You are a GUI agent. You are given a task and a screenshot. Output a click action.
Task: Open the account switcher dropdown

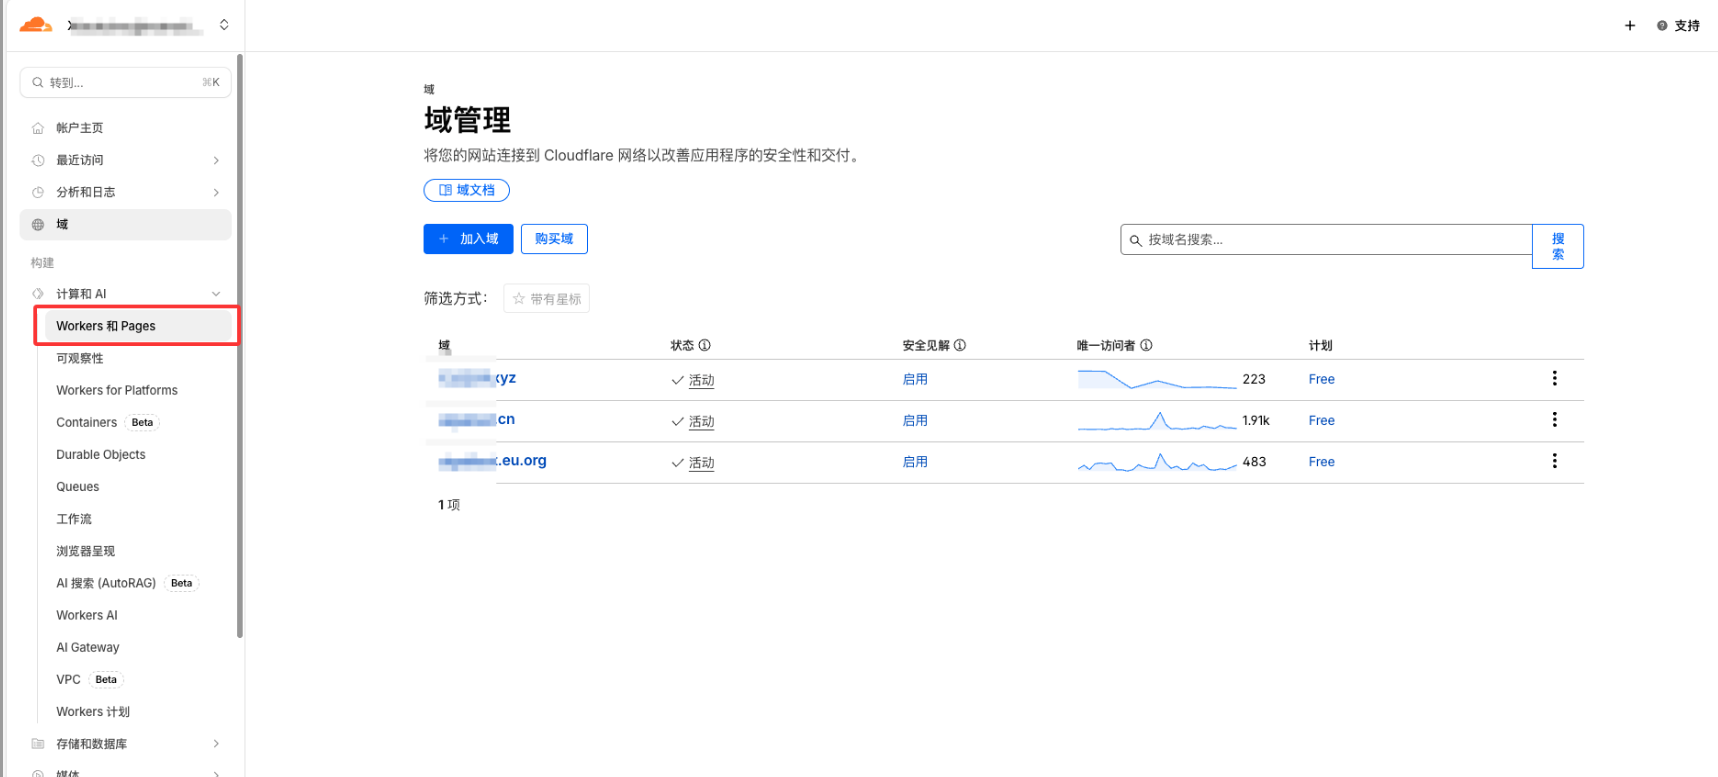pos(224,25)
